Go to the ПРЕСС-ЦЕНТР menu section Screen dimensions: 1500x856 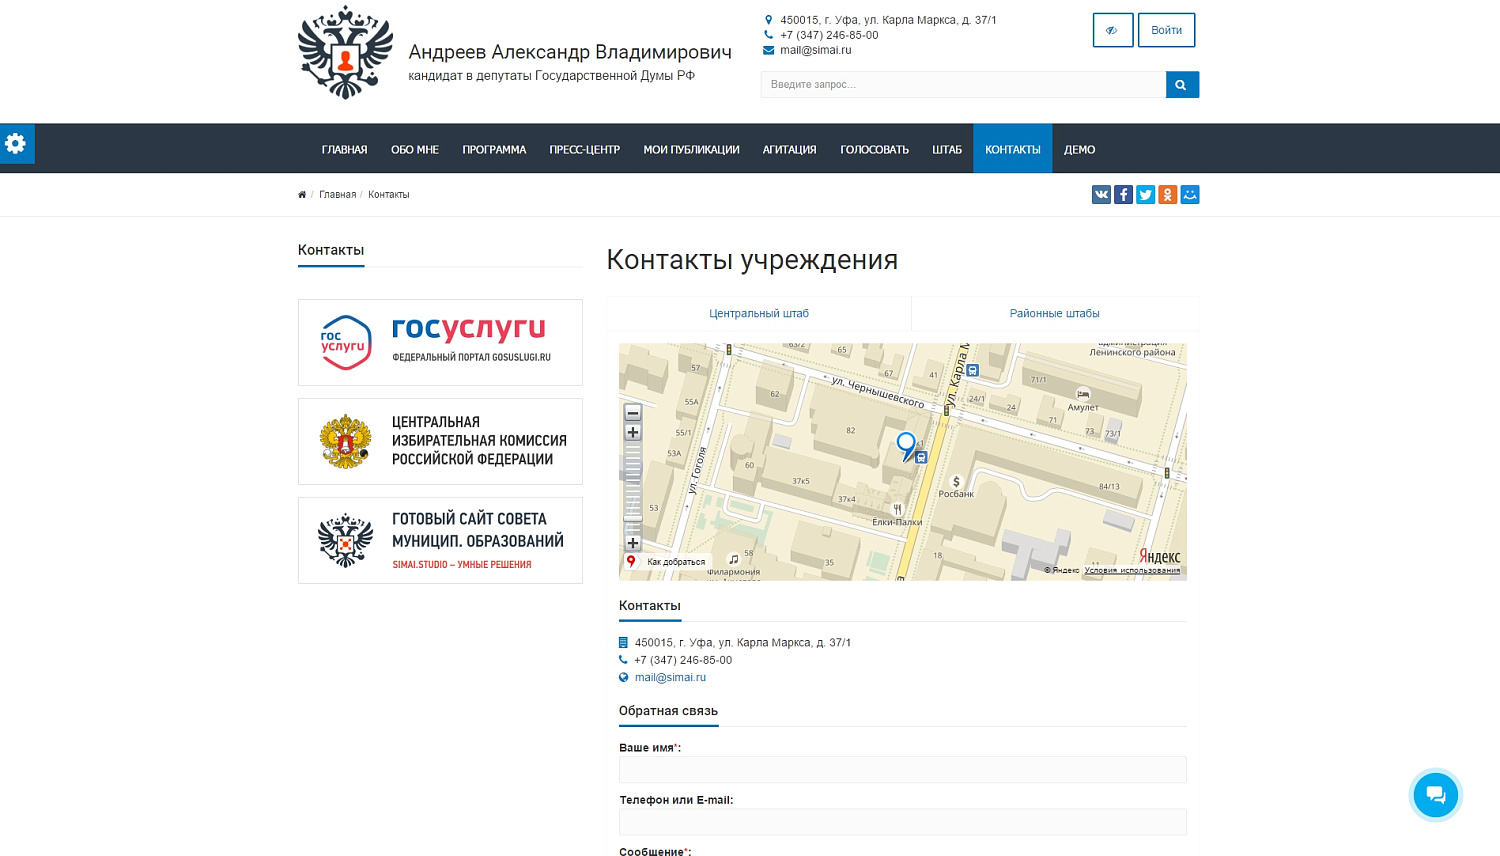click(x=584, y=150)
